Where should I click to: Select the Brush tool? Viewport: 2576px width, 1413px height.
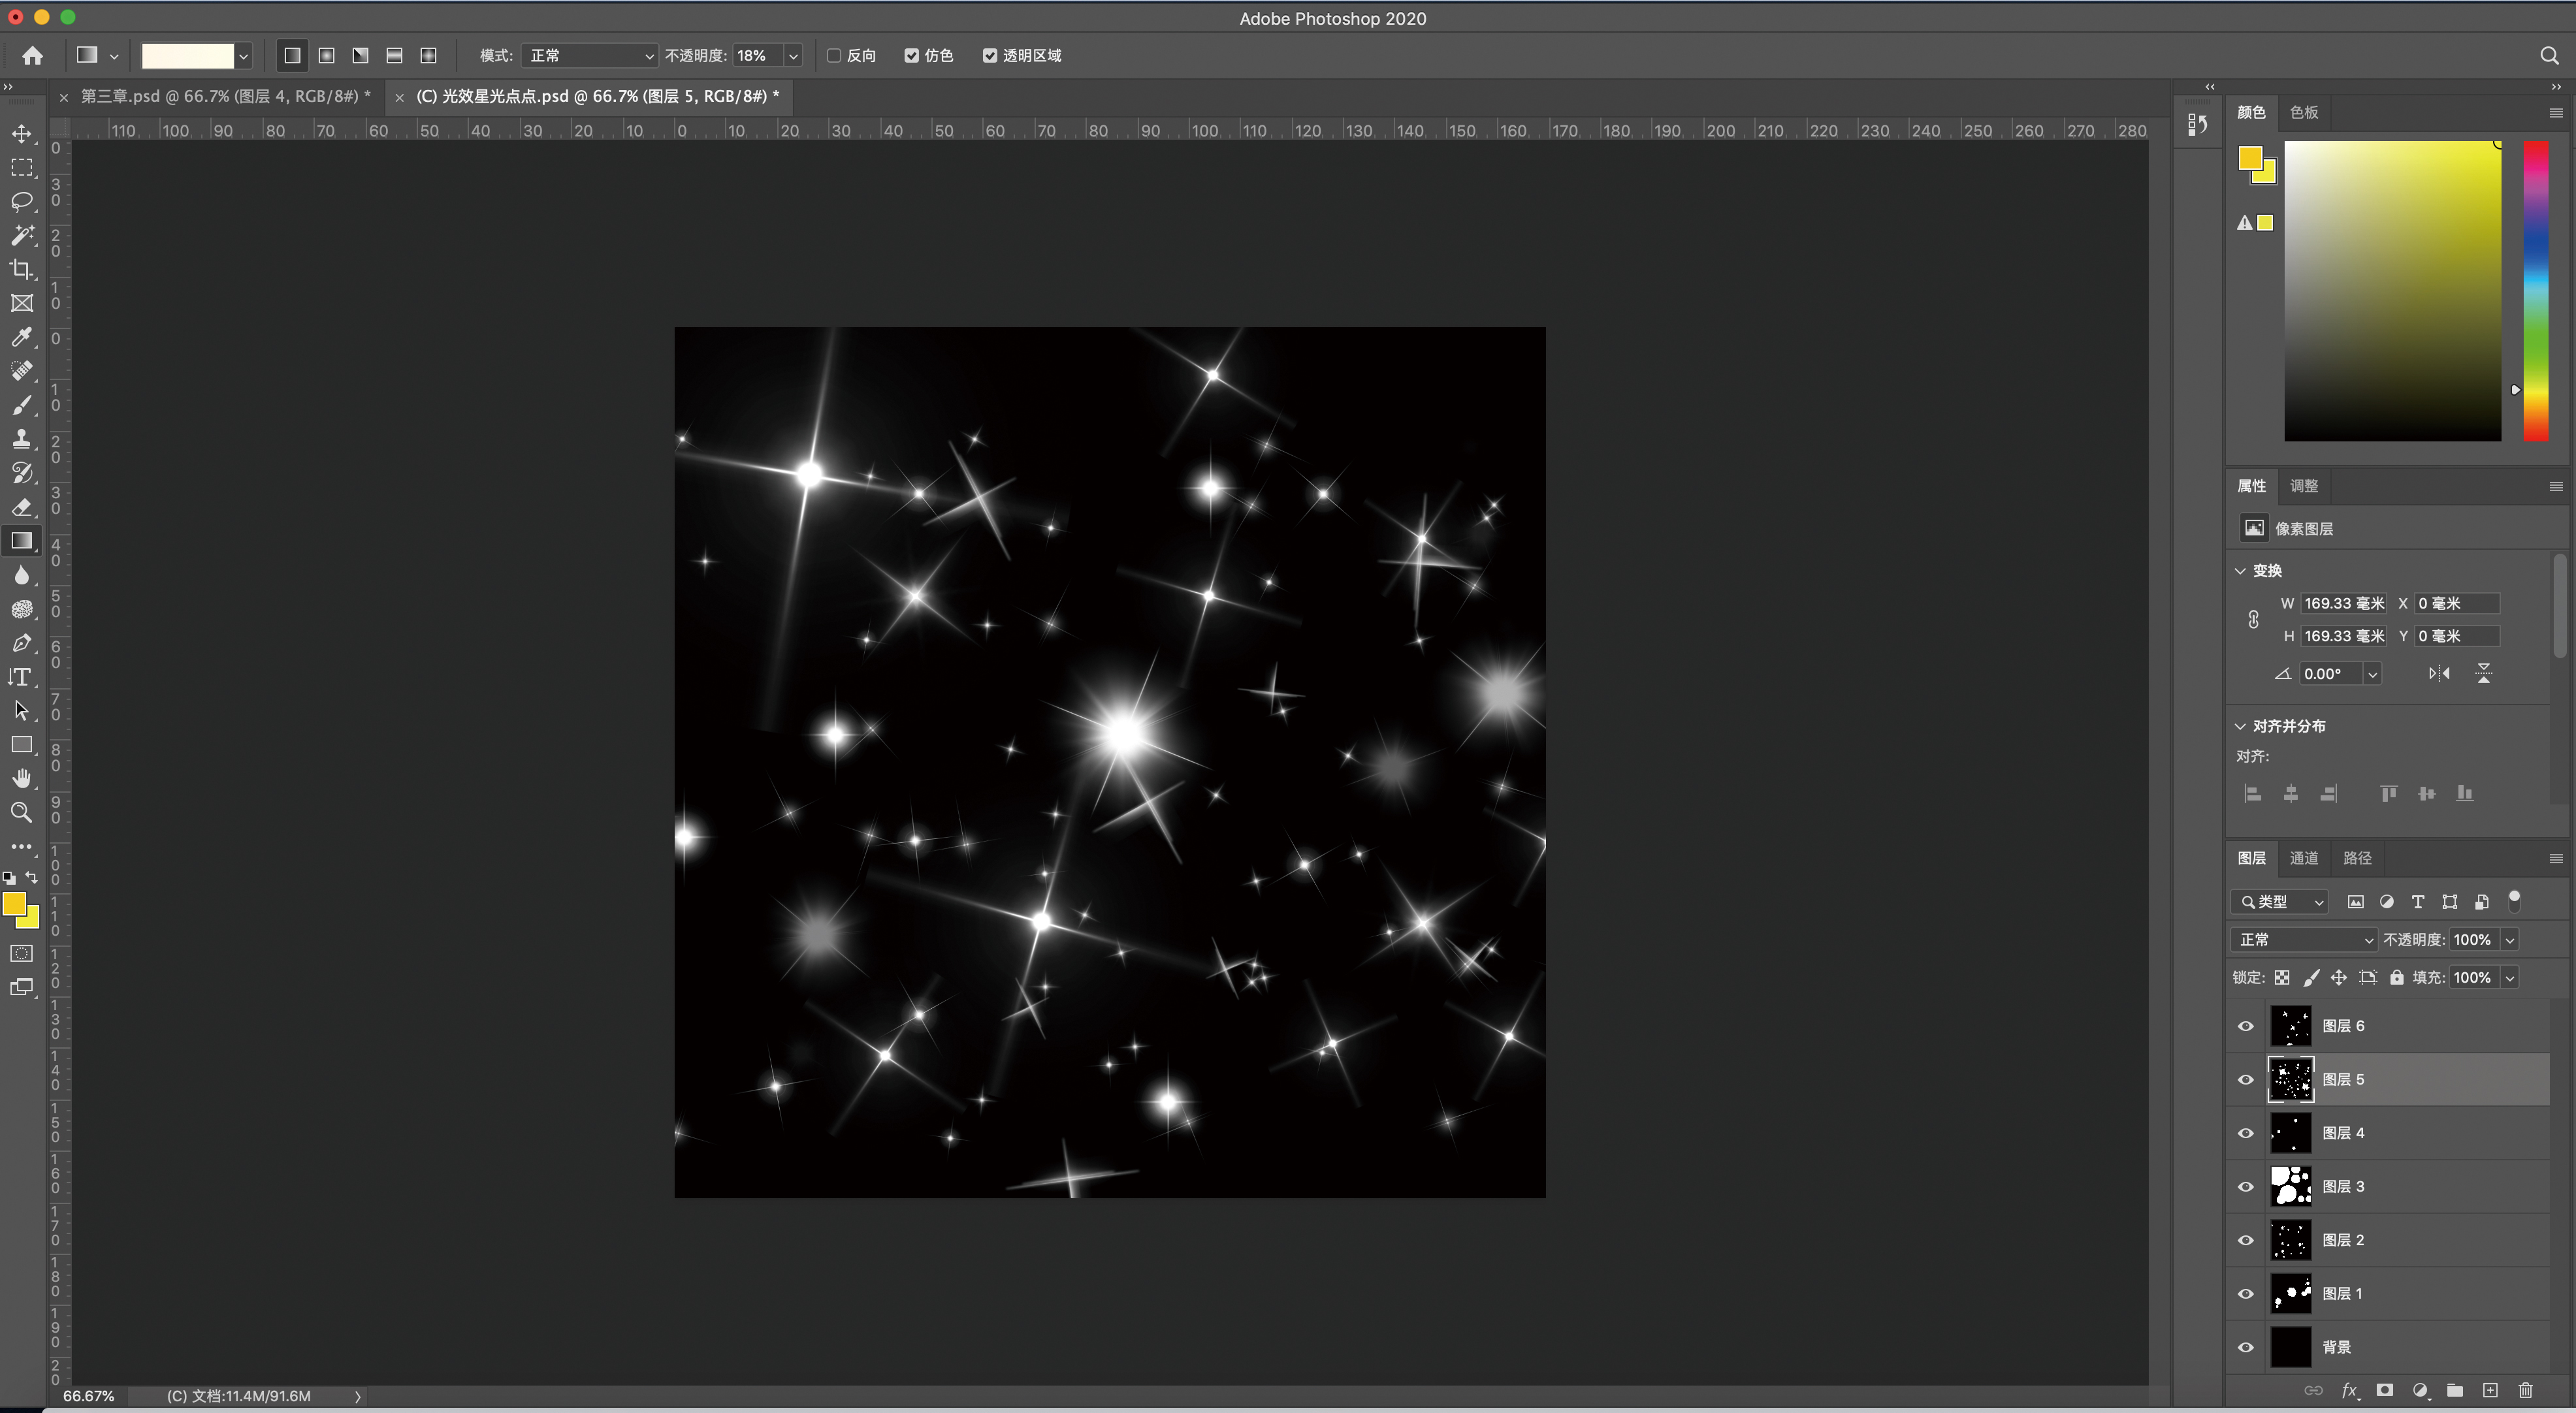point(21,405)
